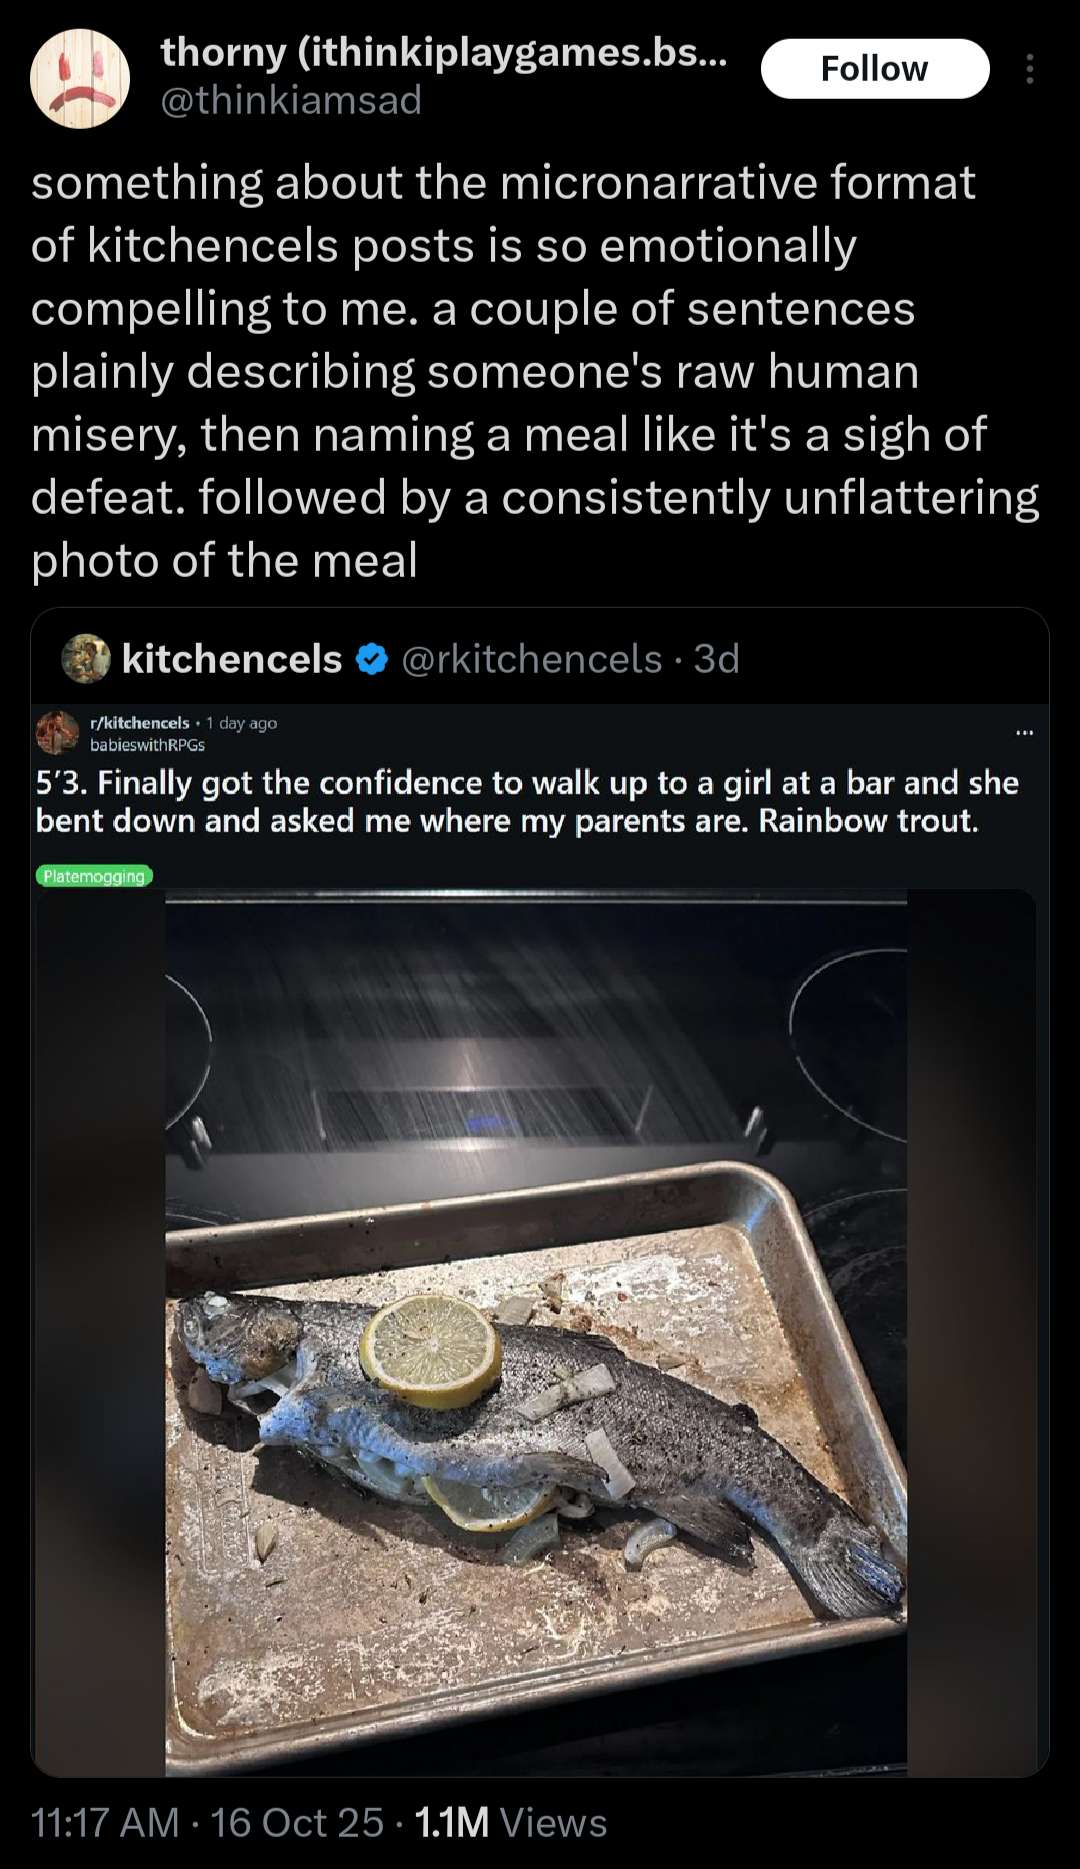The width and height of the screenshot is (1080, 1869).
Task: Click the quoted tweet's 3d timestamp
Action: coord(716,659)
